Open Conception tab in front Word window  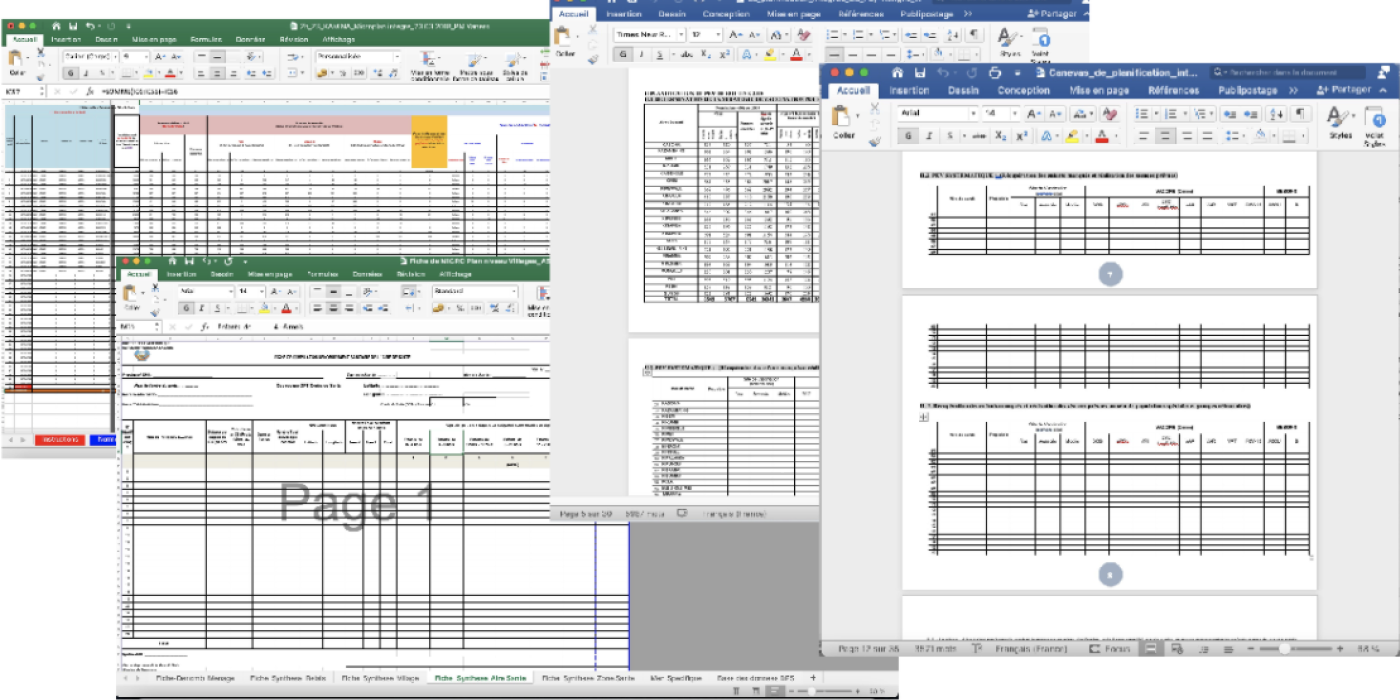pos(1024,90)
